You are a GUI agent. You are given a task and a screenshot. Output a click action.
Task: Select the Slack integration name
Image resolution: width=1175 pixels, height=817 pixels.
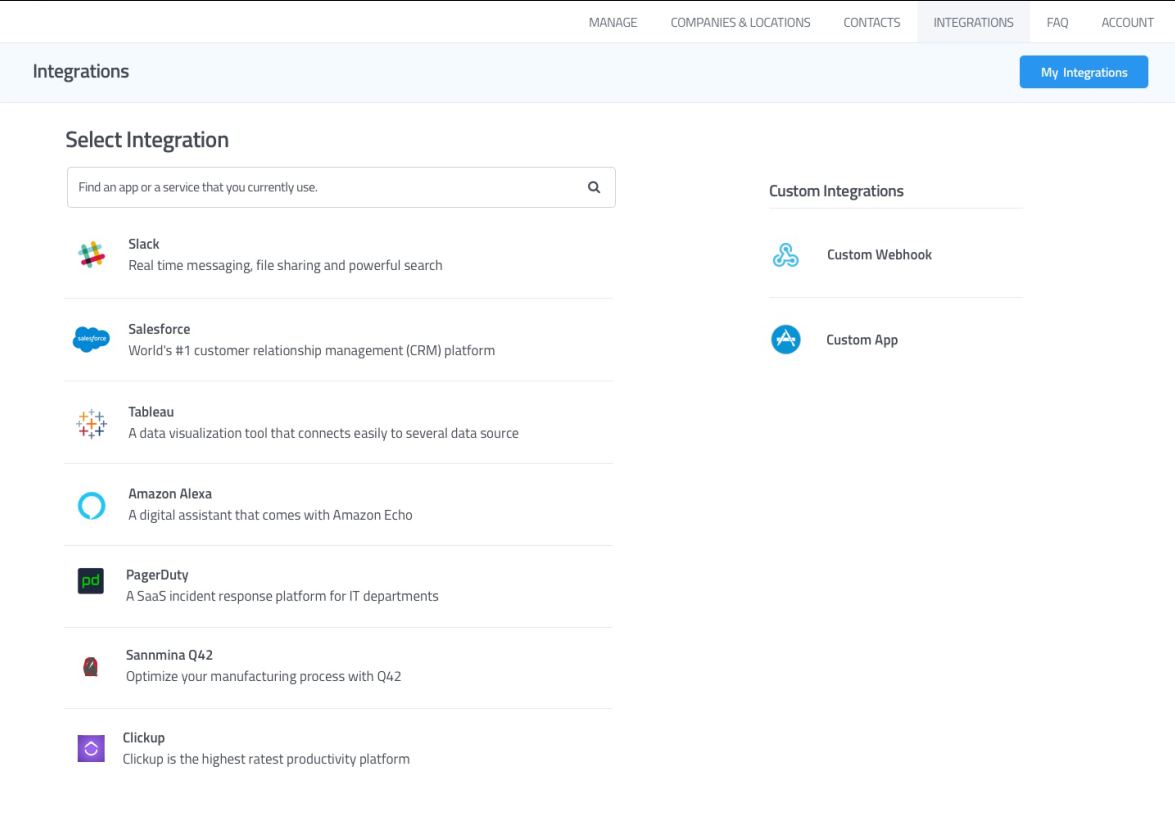pos(144,244)
